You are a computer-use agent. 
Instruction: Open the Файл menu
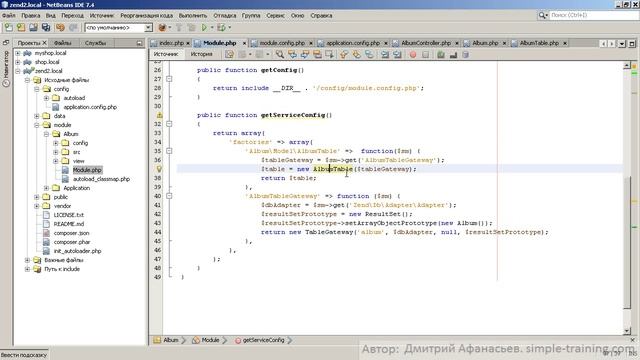[9, 15]
